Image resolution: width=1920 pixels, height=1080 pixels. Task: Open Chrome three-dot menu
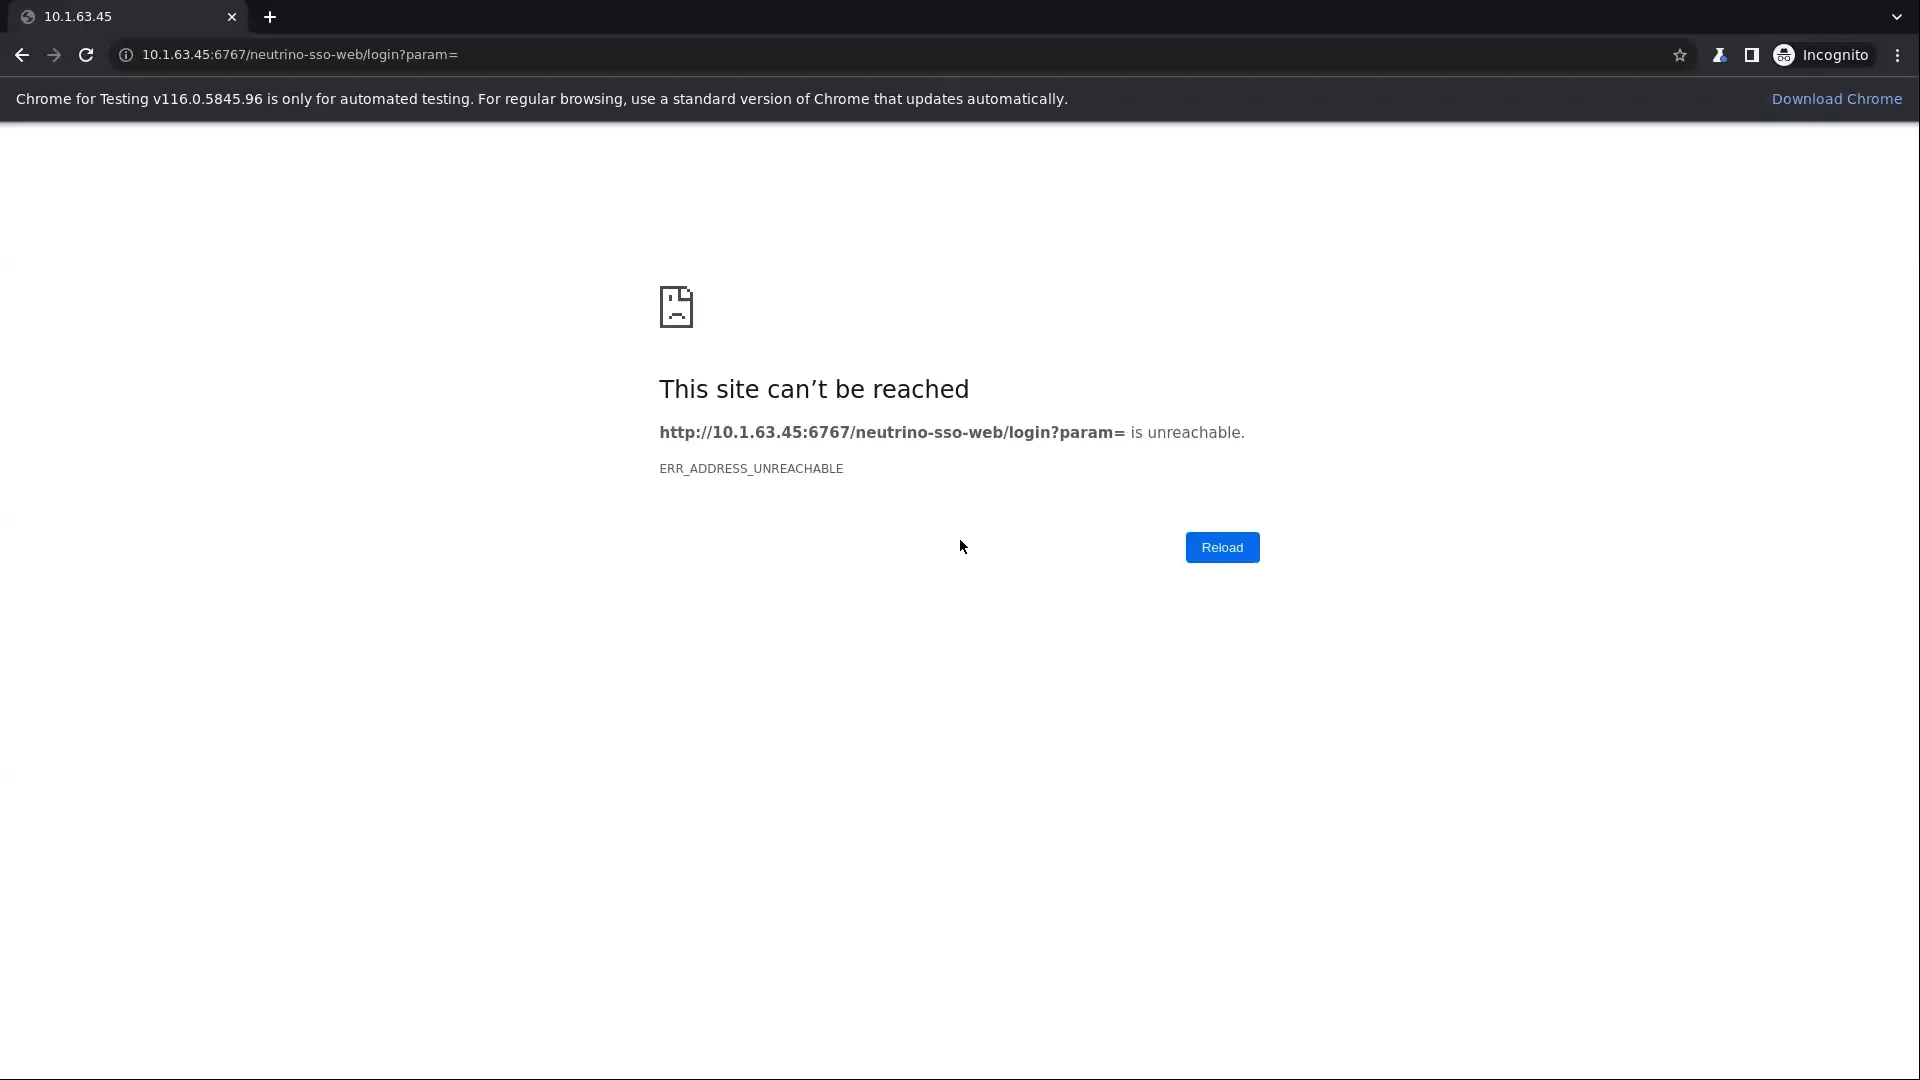(x=1897, y=55)
